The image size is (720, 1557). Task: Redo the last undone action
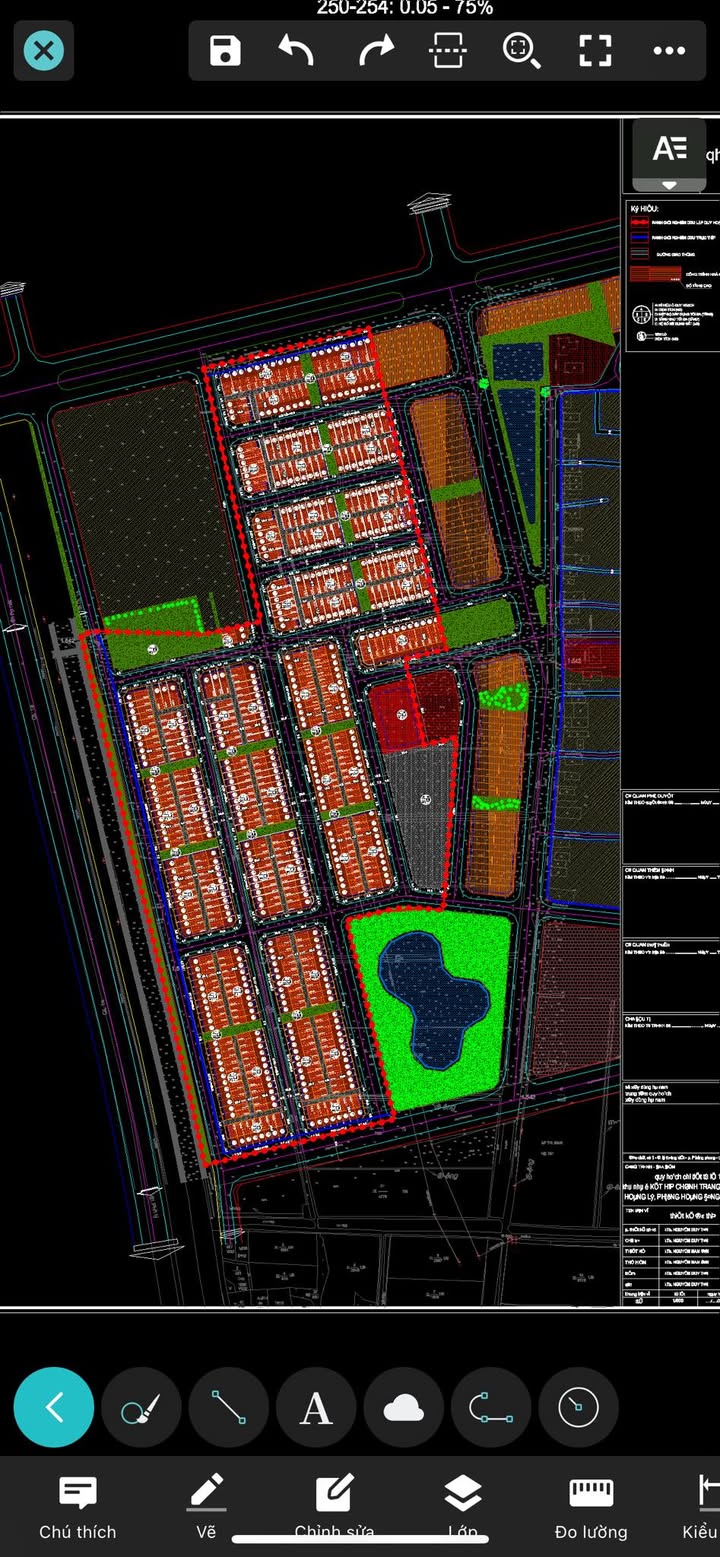(376, 50)
